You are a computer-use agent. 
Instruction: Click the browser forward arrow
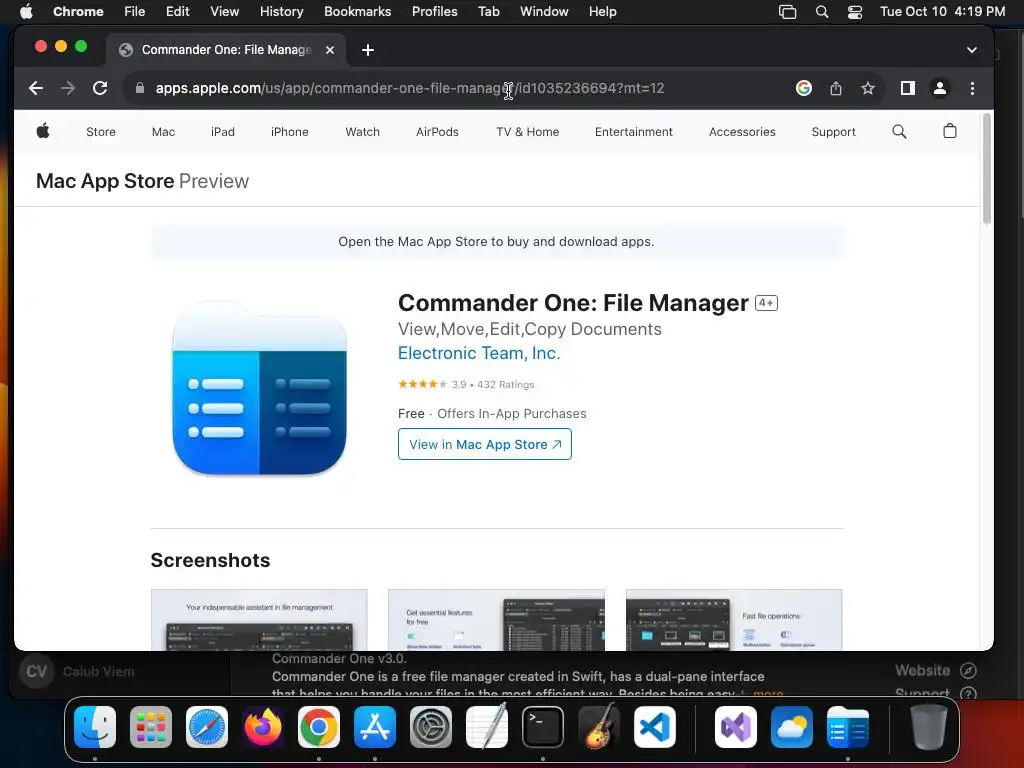(x=68, y=88)
